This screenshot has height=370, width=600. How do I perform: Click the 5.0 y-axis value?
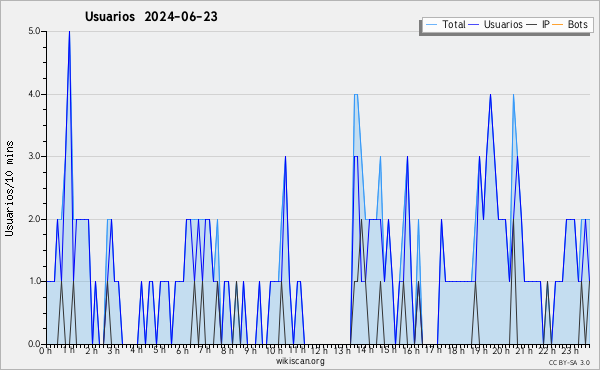tap(34, 31)
